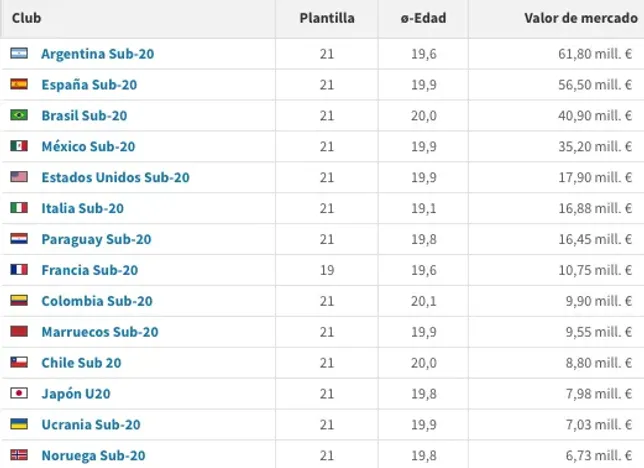Click the Ucrania flag icon
The height and width of the screenshot is (468, 644).
[x=19, y=424]
